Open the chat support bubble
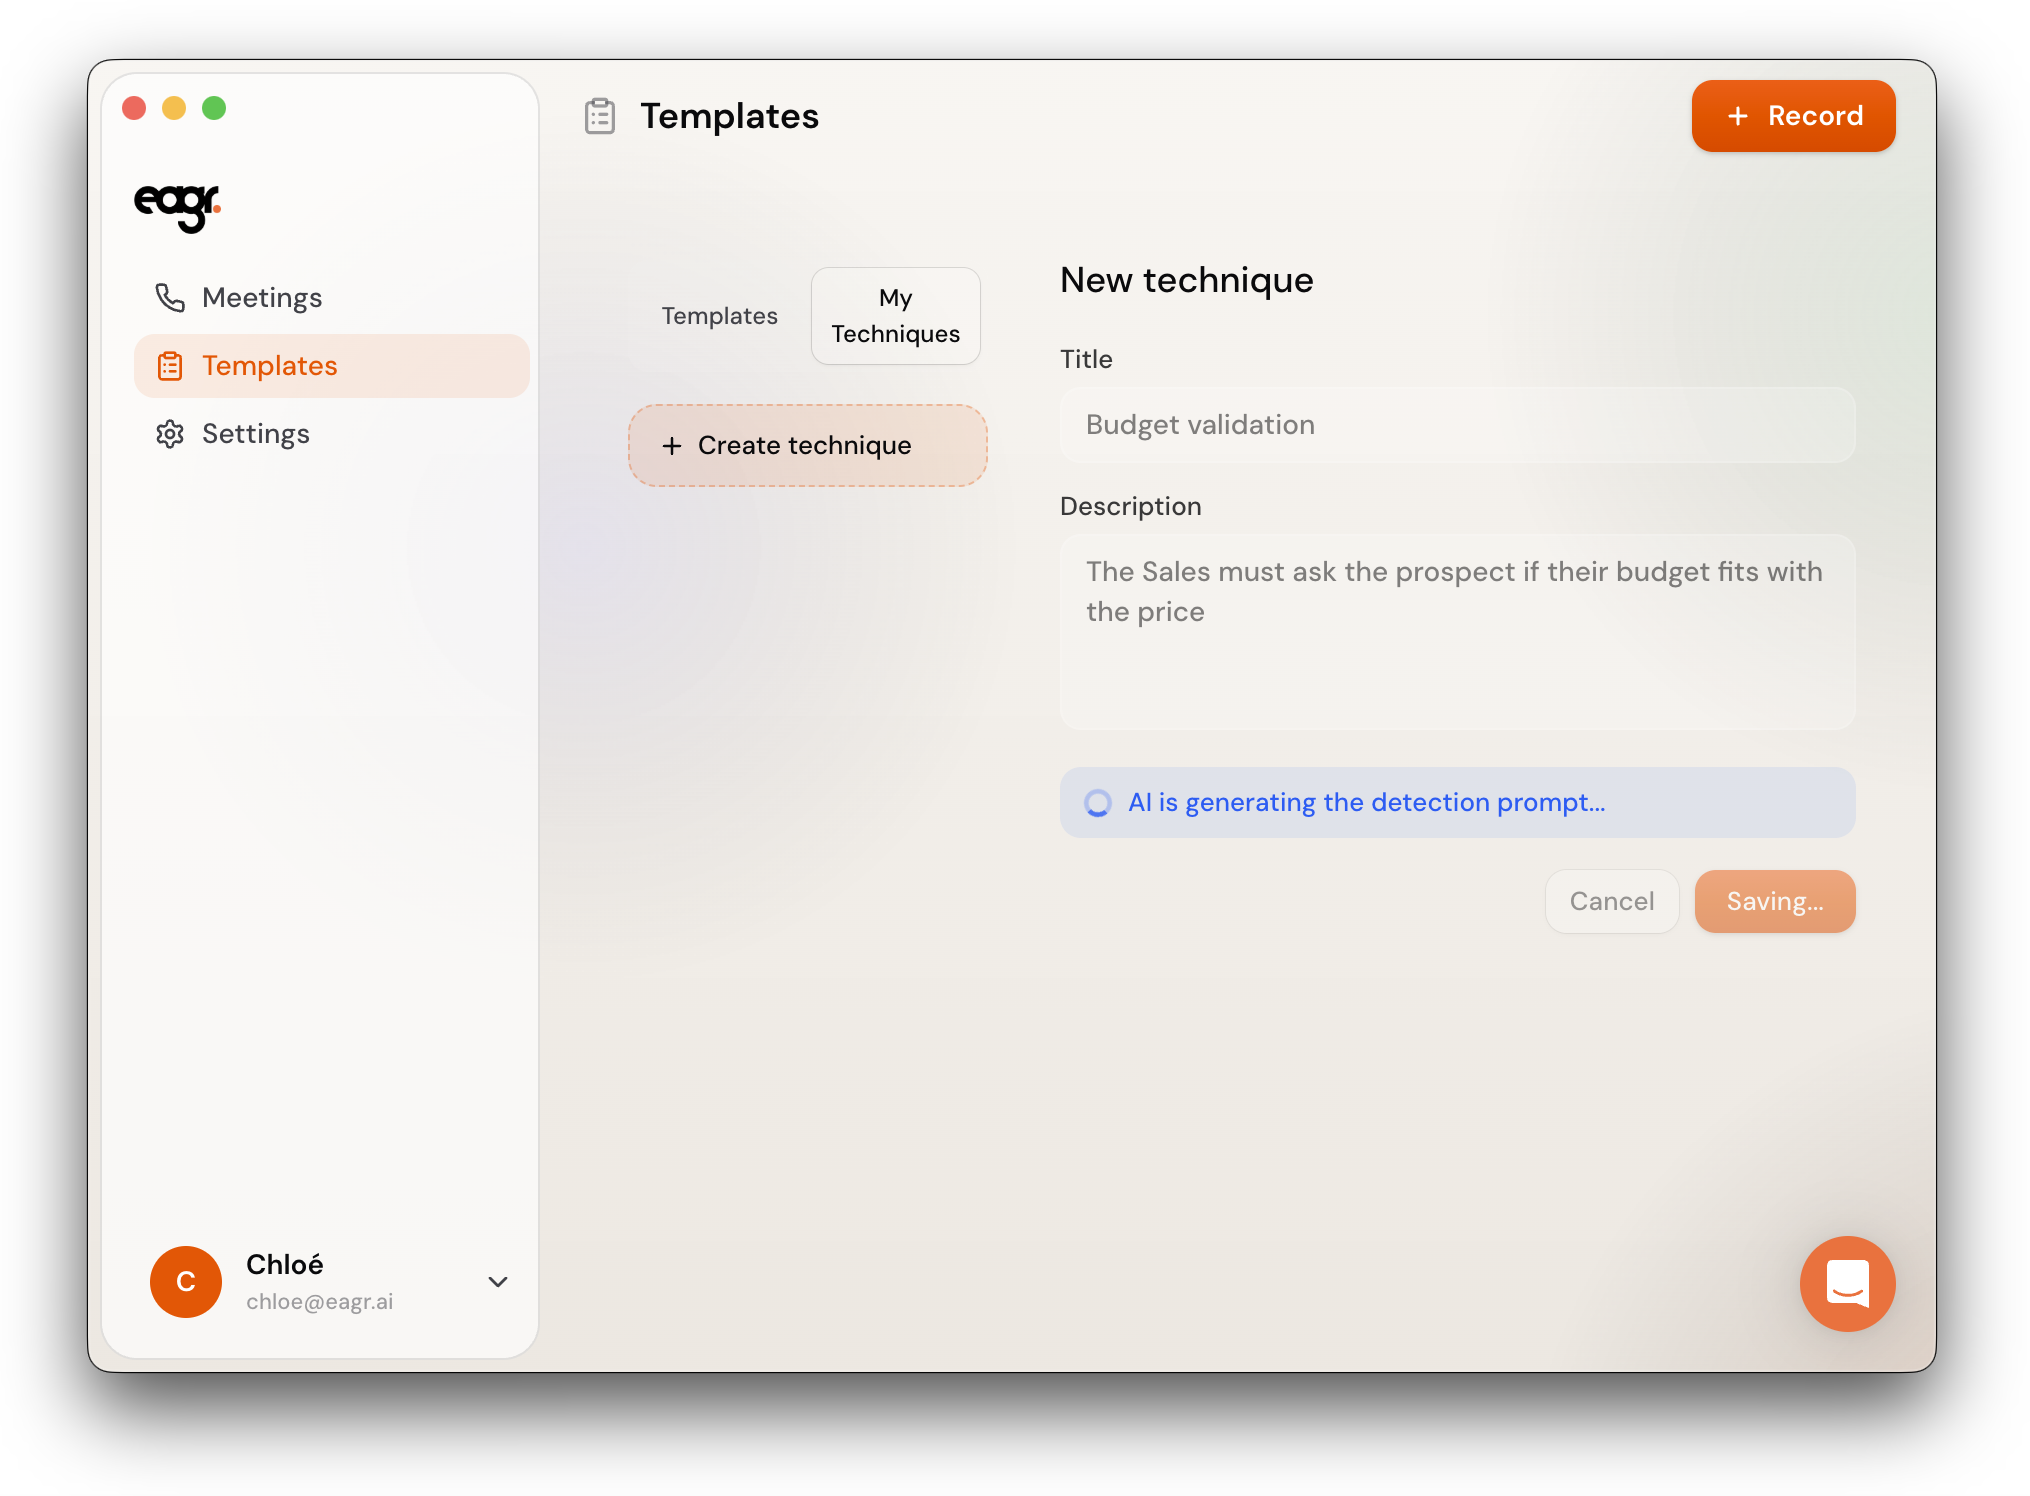2030x1496 pixels. tap(1846, 1283)
